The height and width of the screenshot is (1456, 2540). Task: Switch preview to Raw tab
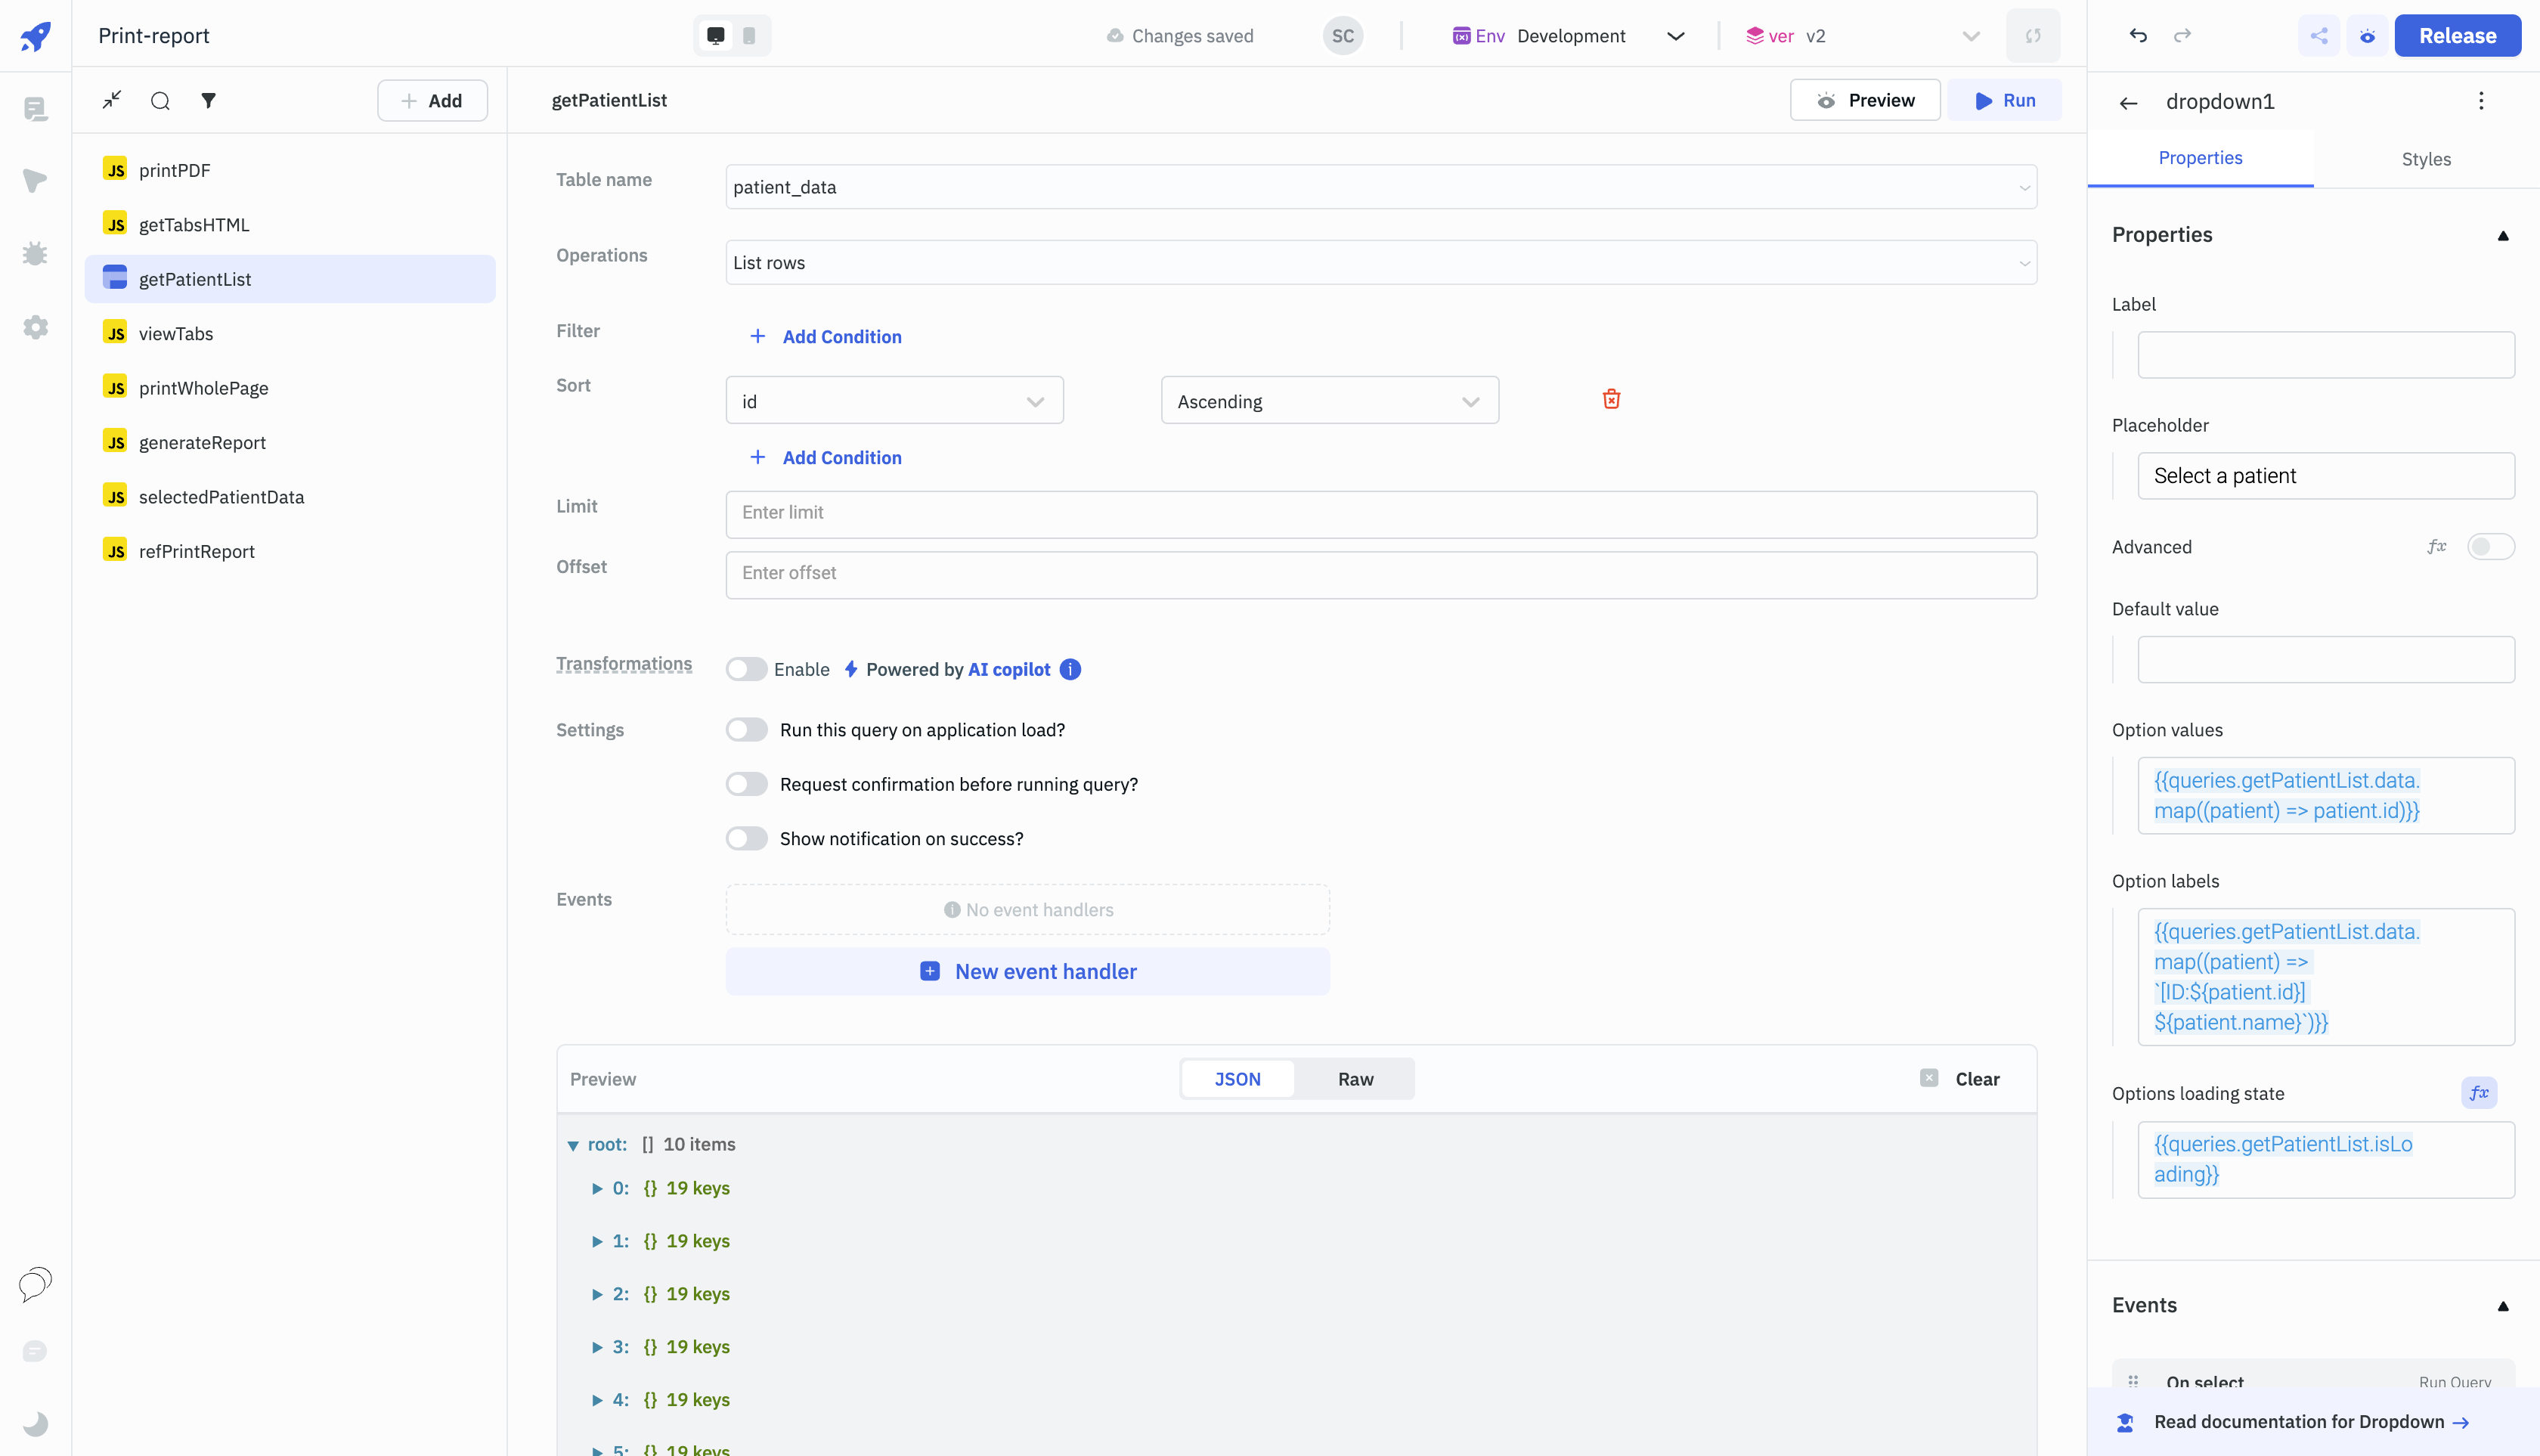tap(1355, 1079)
